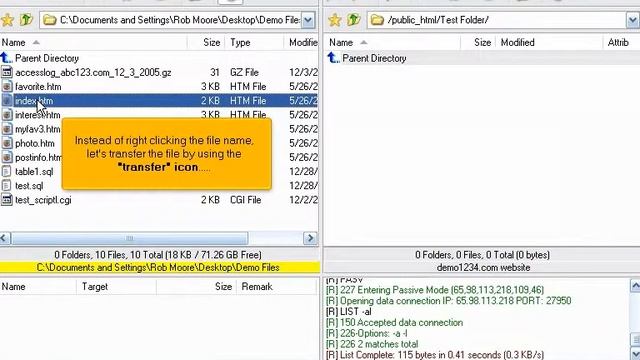Click the local pane up-folder green arrow icon
640x360 pixels.
(26, 19)
